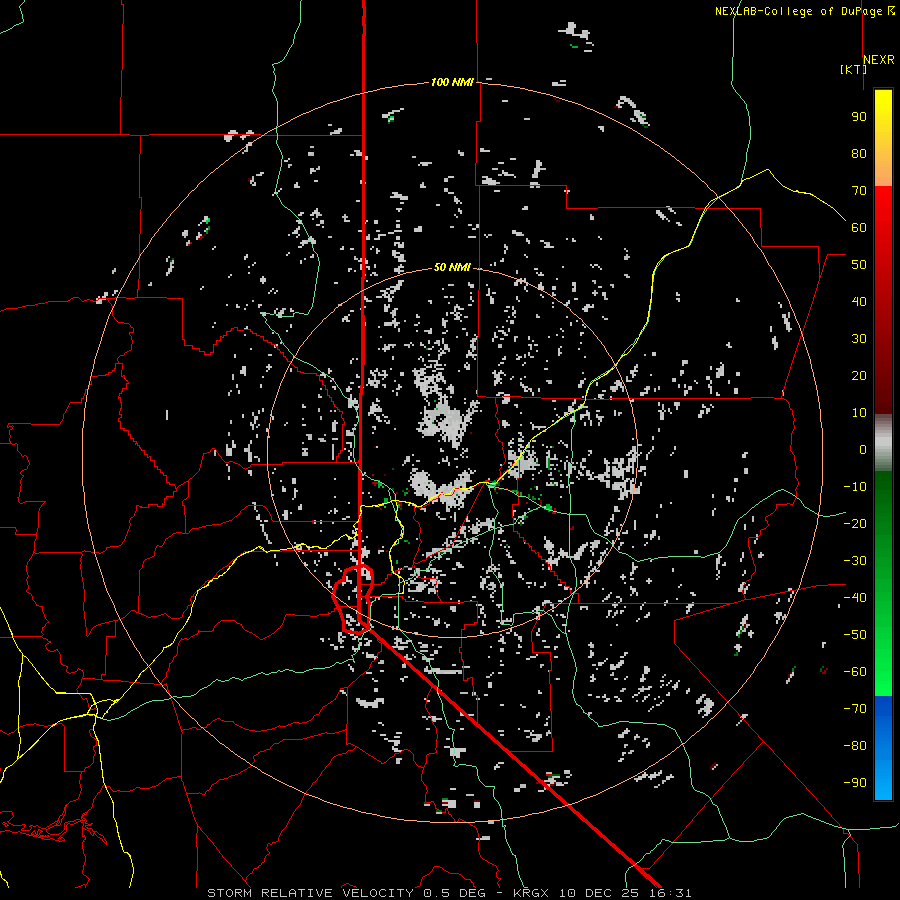Click the 60 value on velocity scale
900x900 pixels.
coord(859,228)
